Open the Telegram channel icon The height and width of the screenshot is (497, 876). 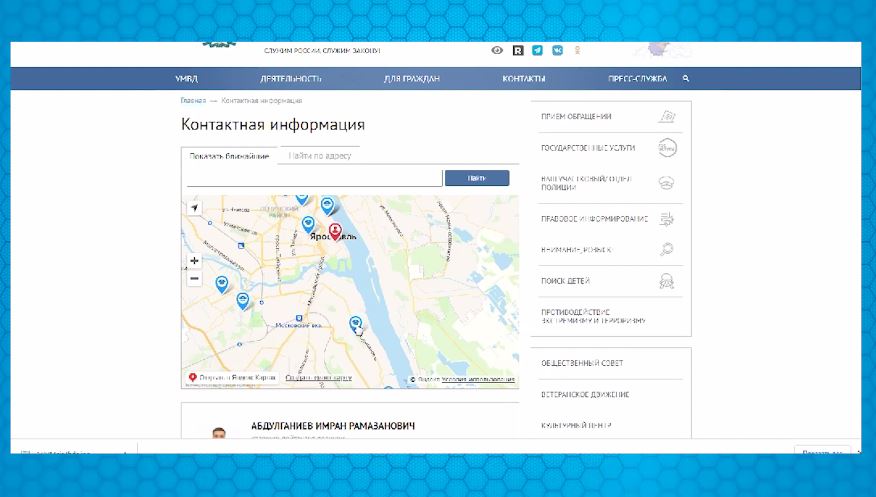[x=537, y=50]
